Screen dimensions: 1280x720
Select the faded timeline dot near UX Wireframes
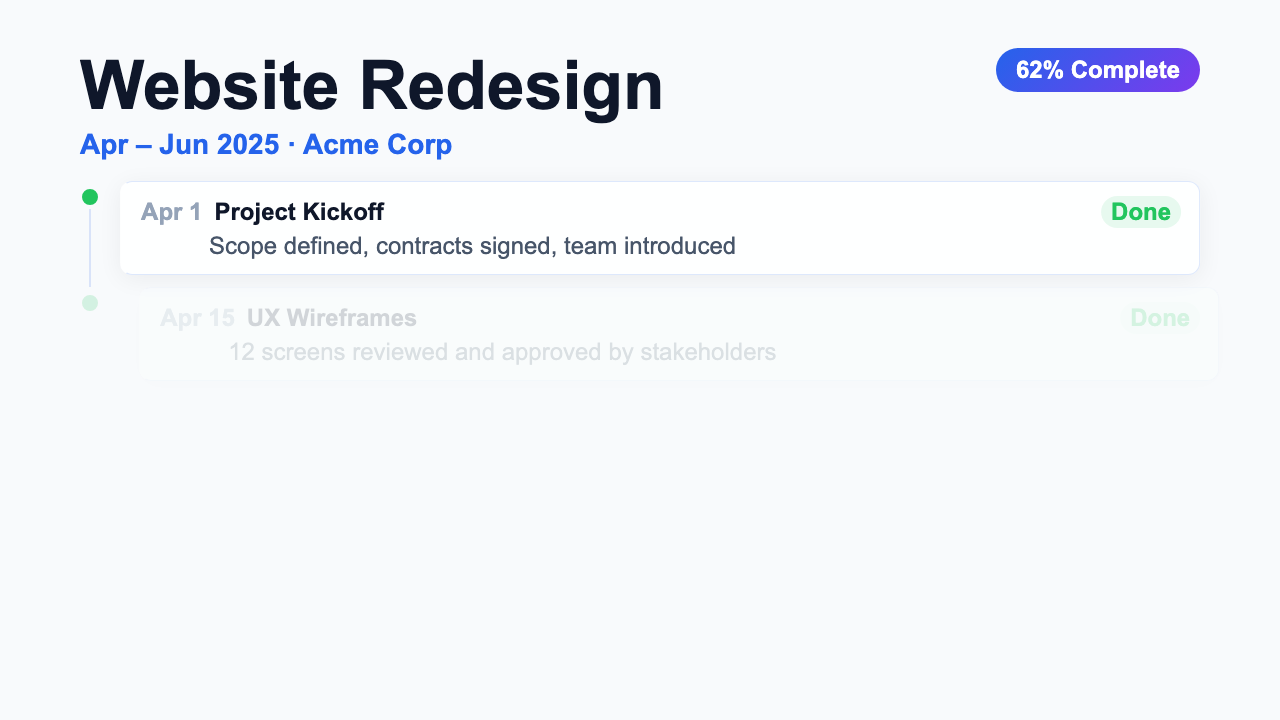point(89,302)
